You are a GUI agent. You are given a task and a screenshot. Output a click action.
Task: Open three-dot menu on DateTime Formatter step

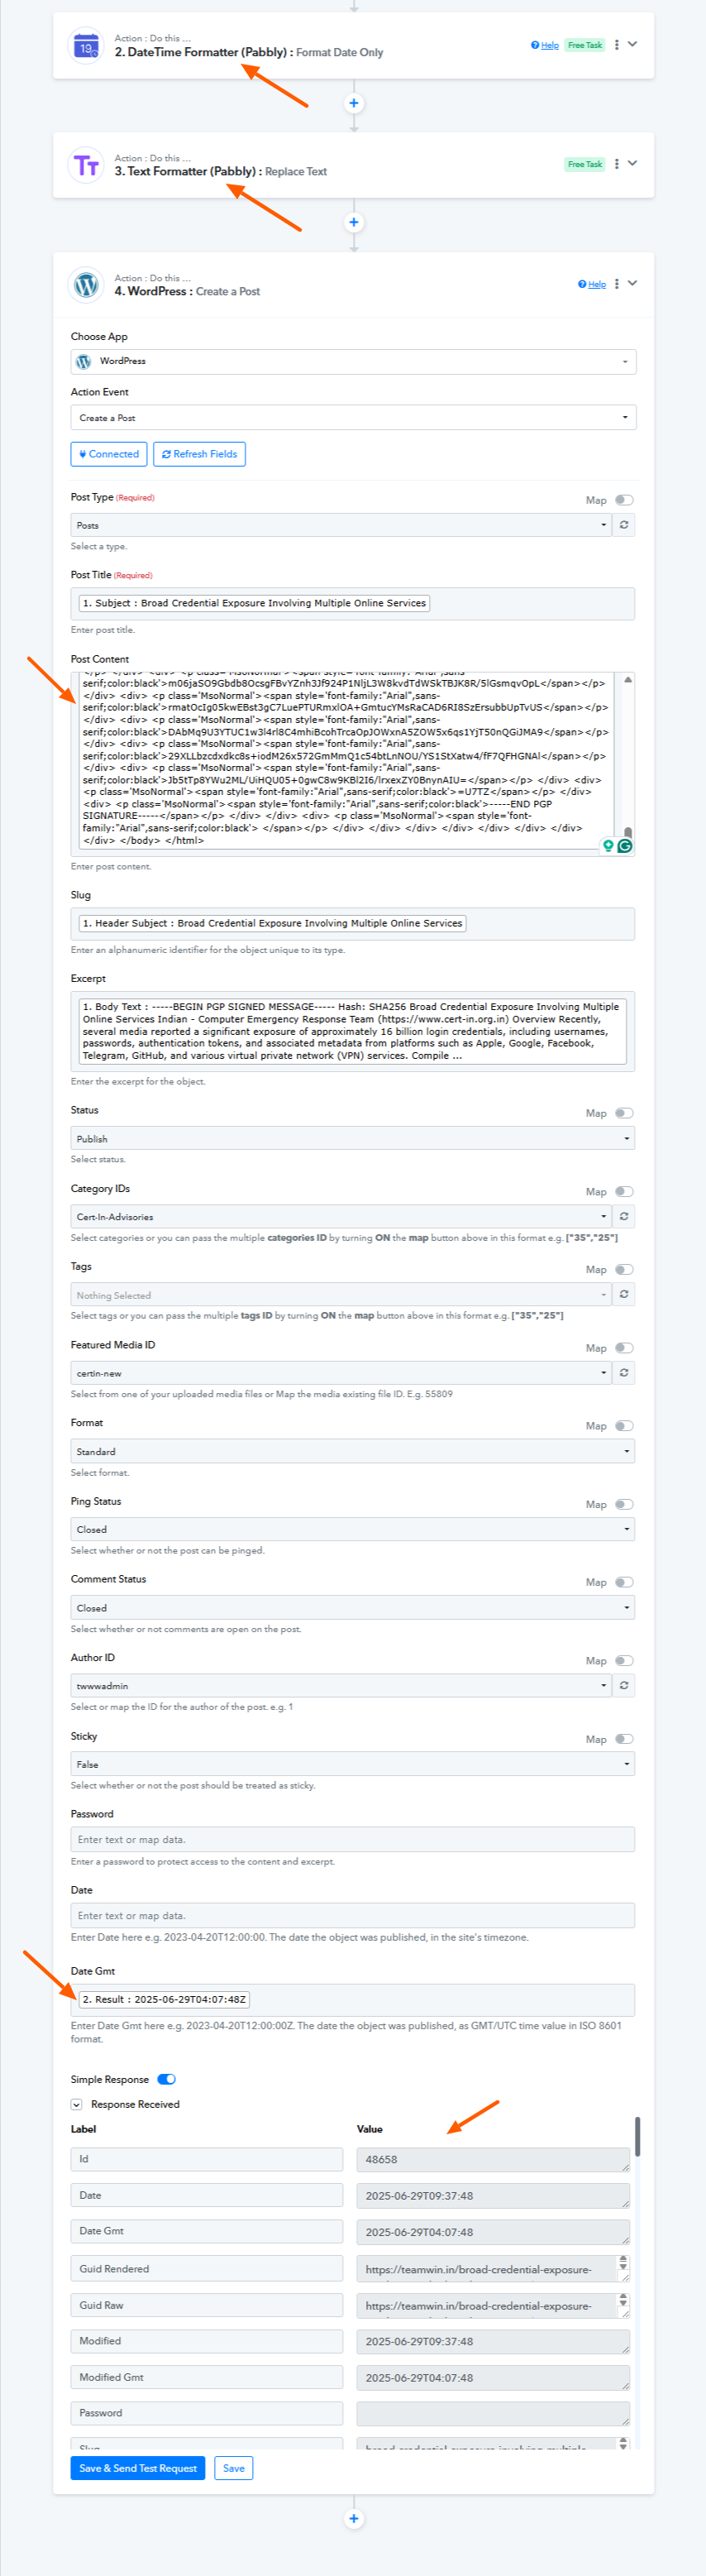tap(617, 45)
